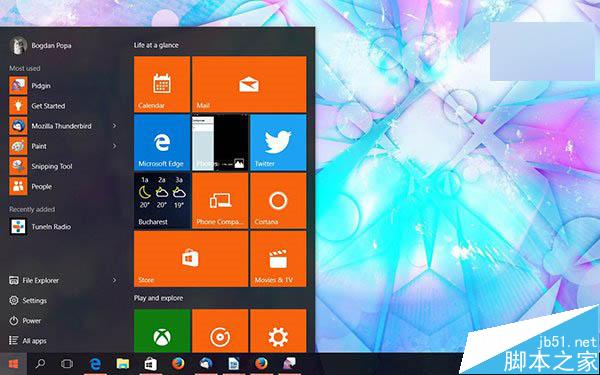The image size is (600, 375).
Task: Expand File Explorer jump list arrow
Action: click(114, 280)
